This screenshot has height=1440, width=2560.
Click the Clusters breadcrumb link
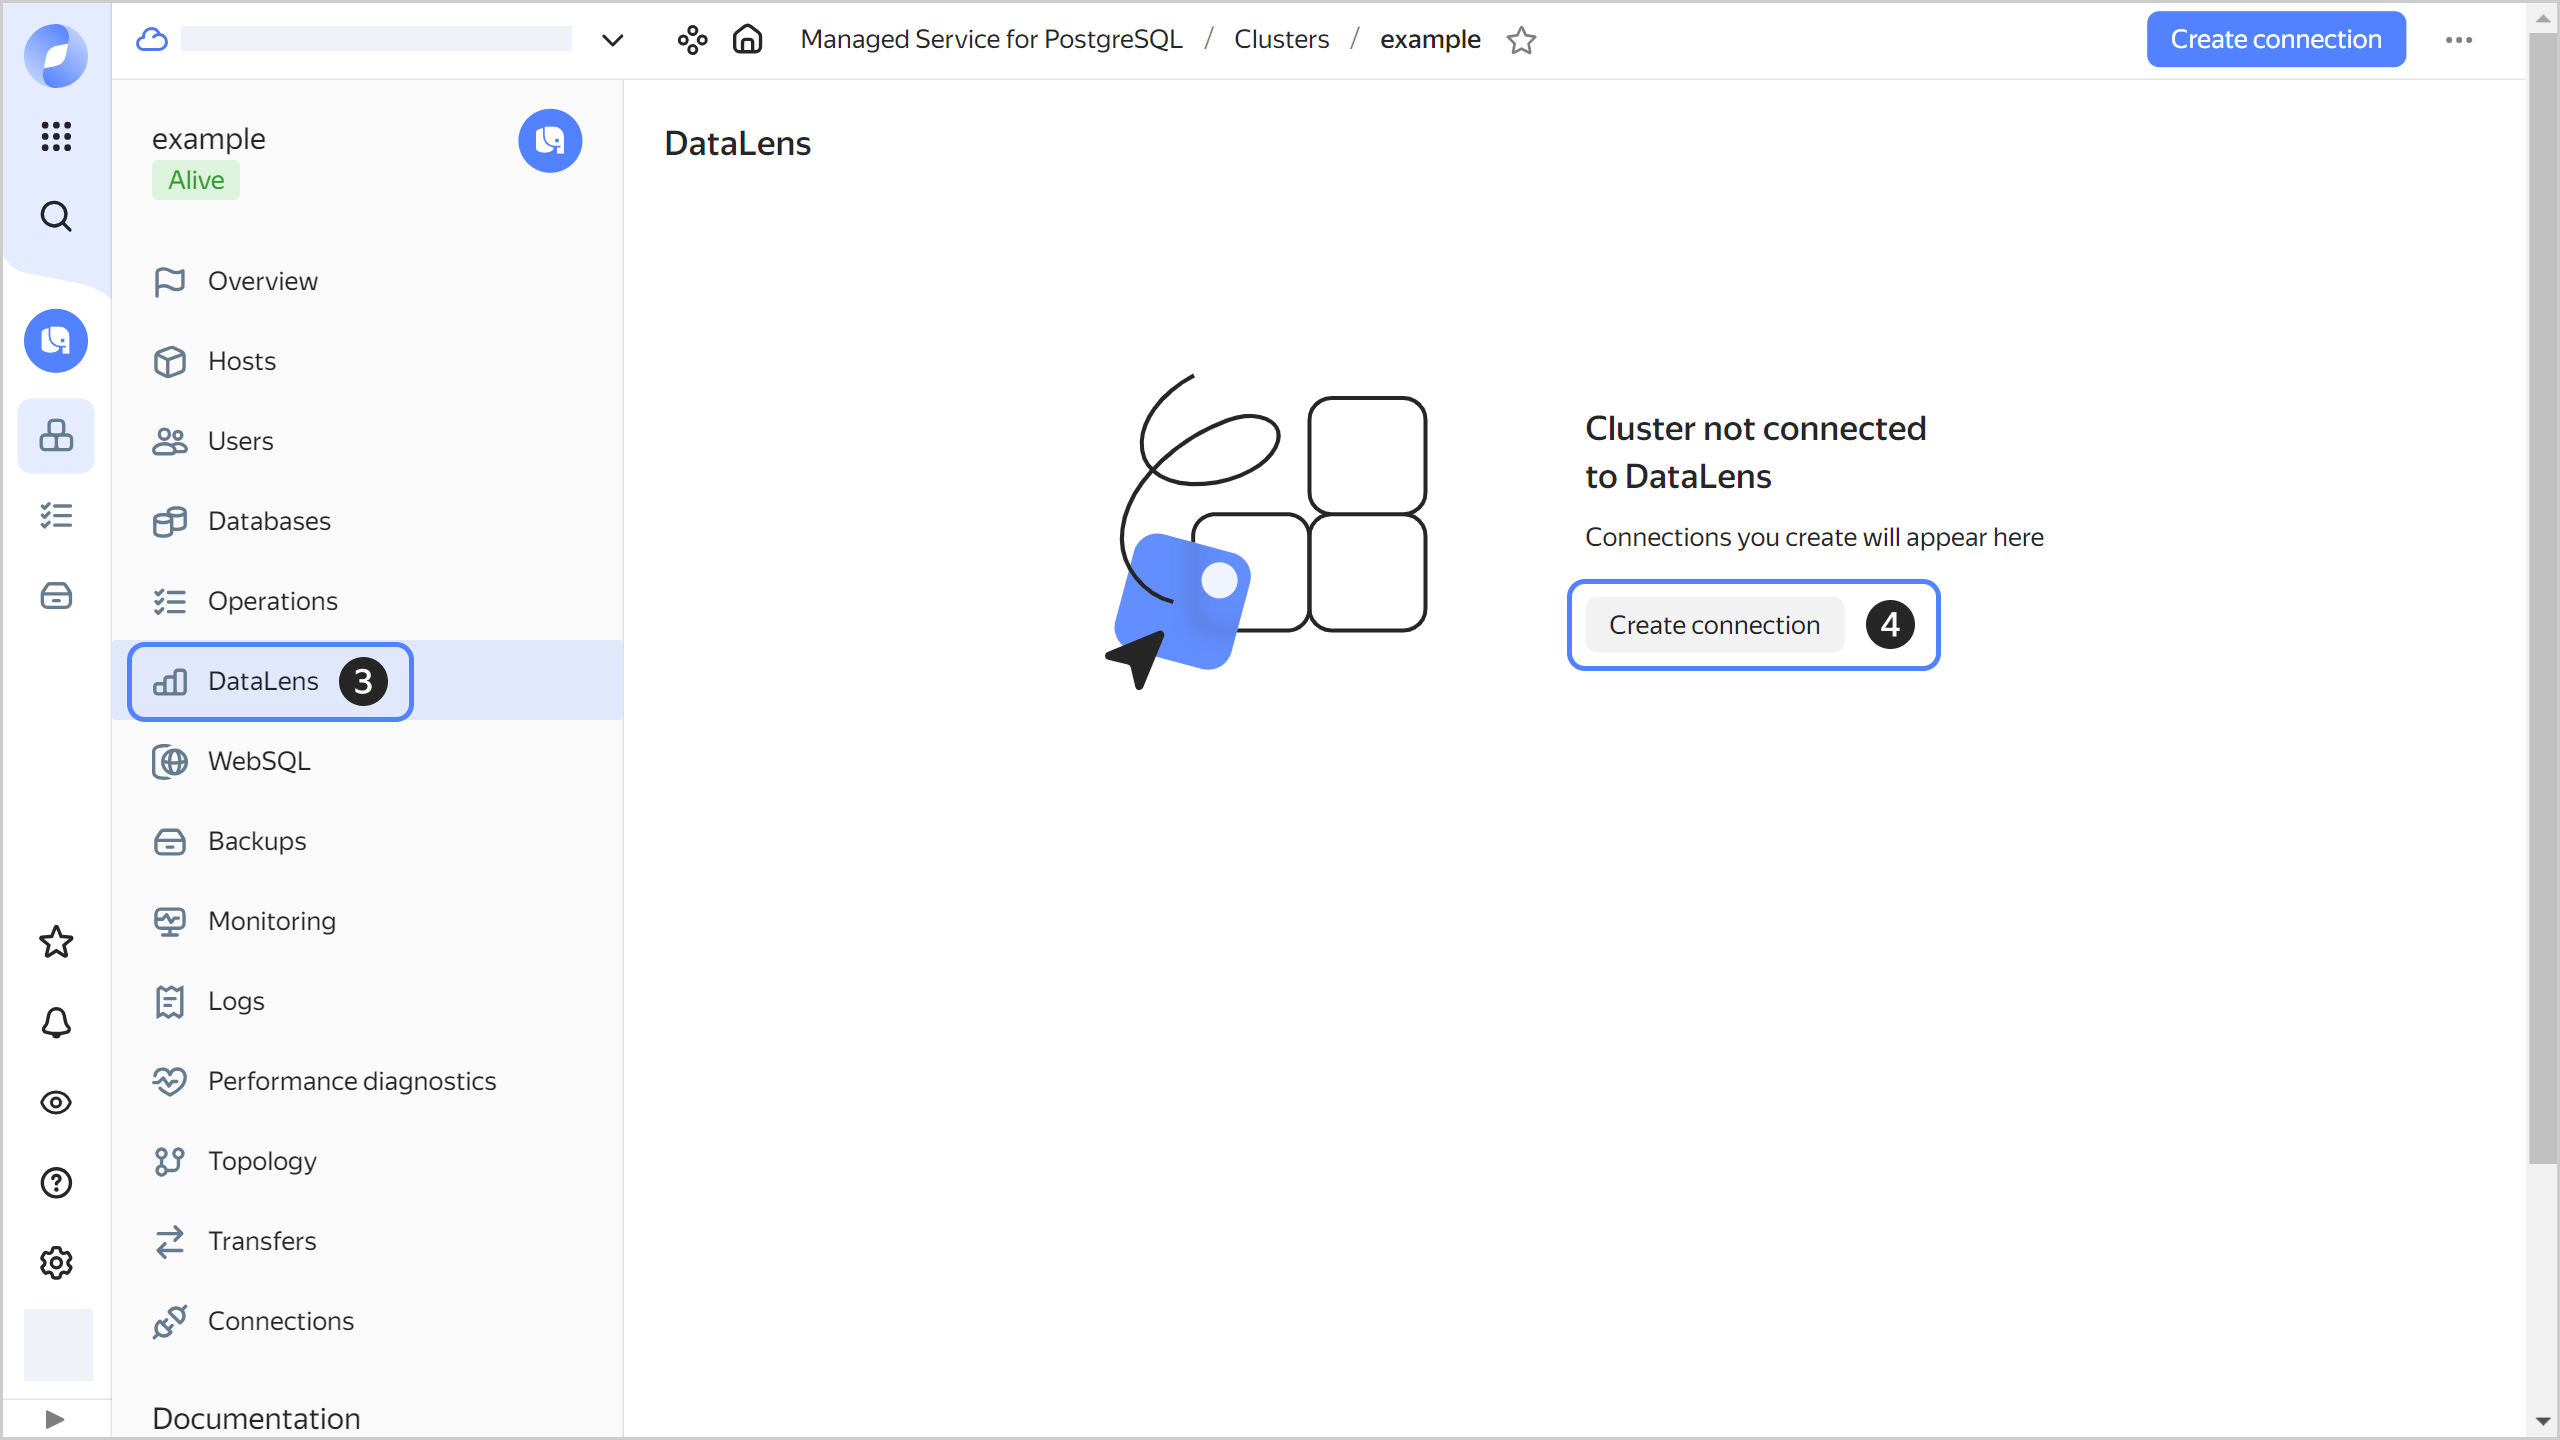(x=1281, y=40)
